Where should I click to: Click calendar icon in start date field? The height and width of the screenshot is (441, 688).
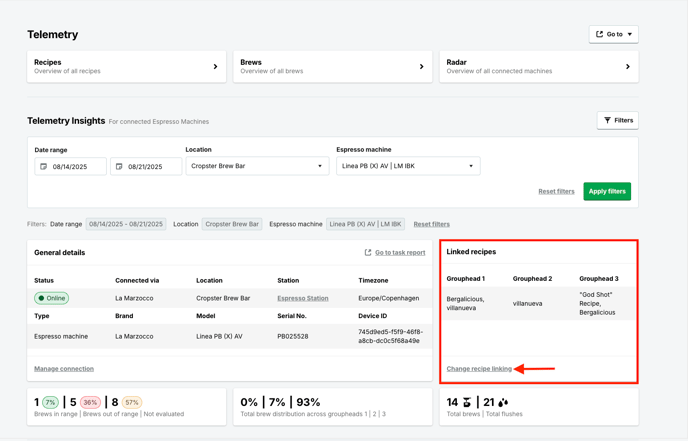click(x=43, y=167)
